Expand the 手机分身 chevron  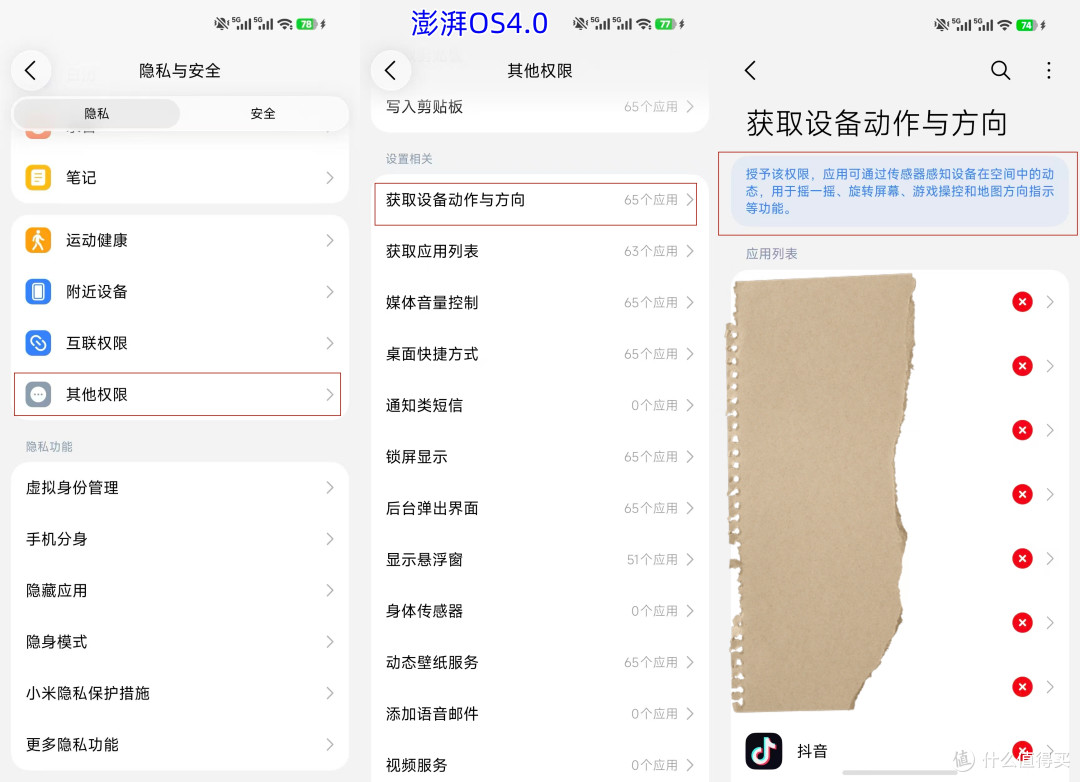tap(330, 539)
